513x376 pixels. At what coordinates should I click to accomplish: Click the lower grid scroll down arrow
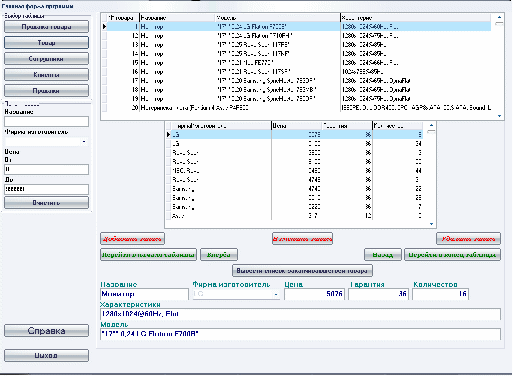[x=431, y=224]
